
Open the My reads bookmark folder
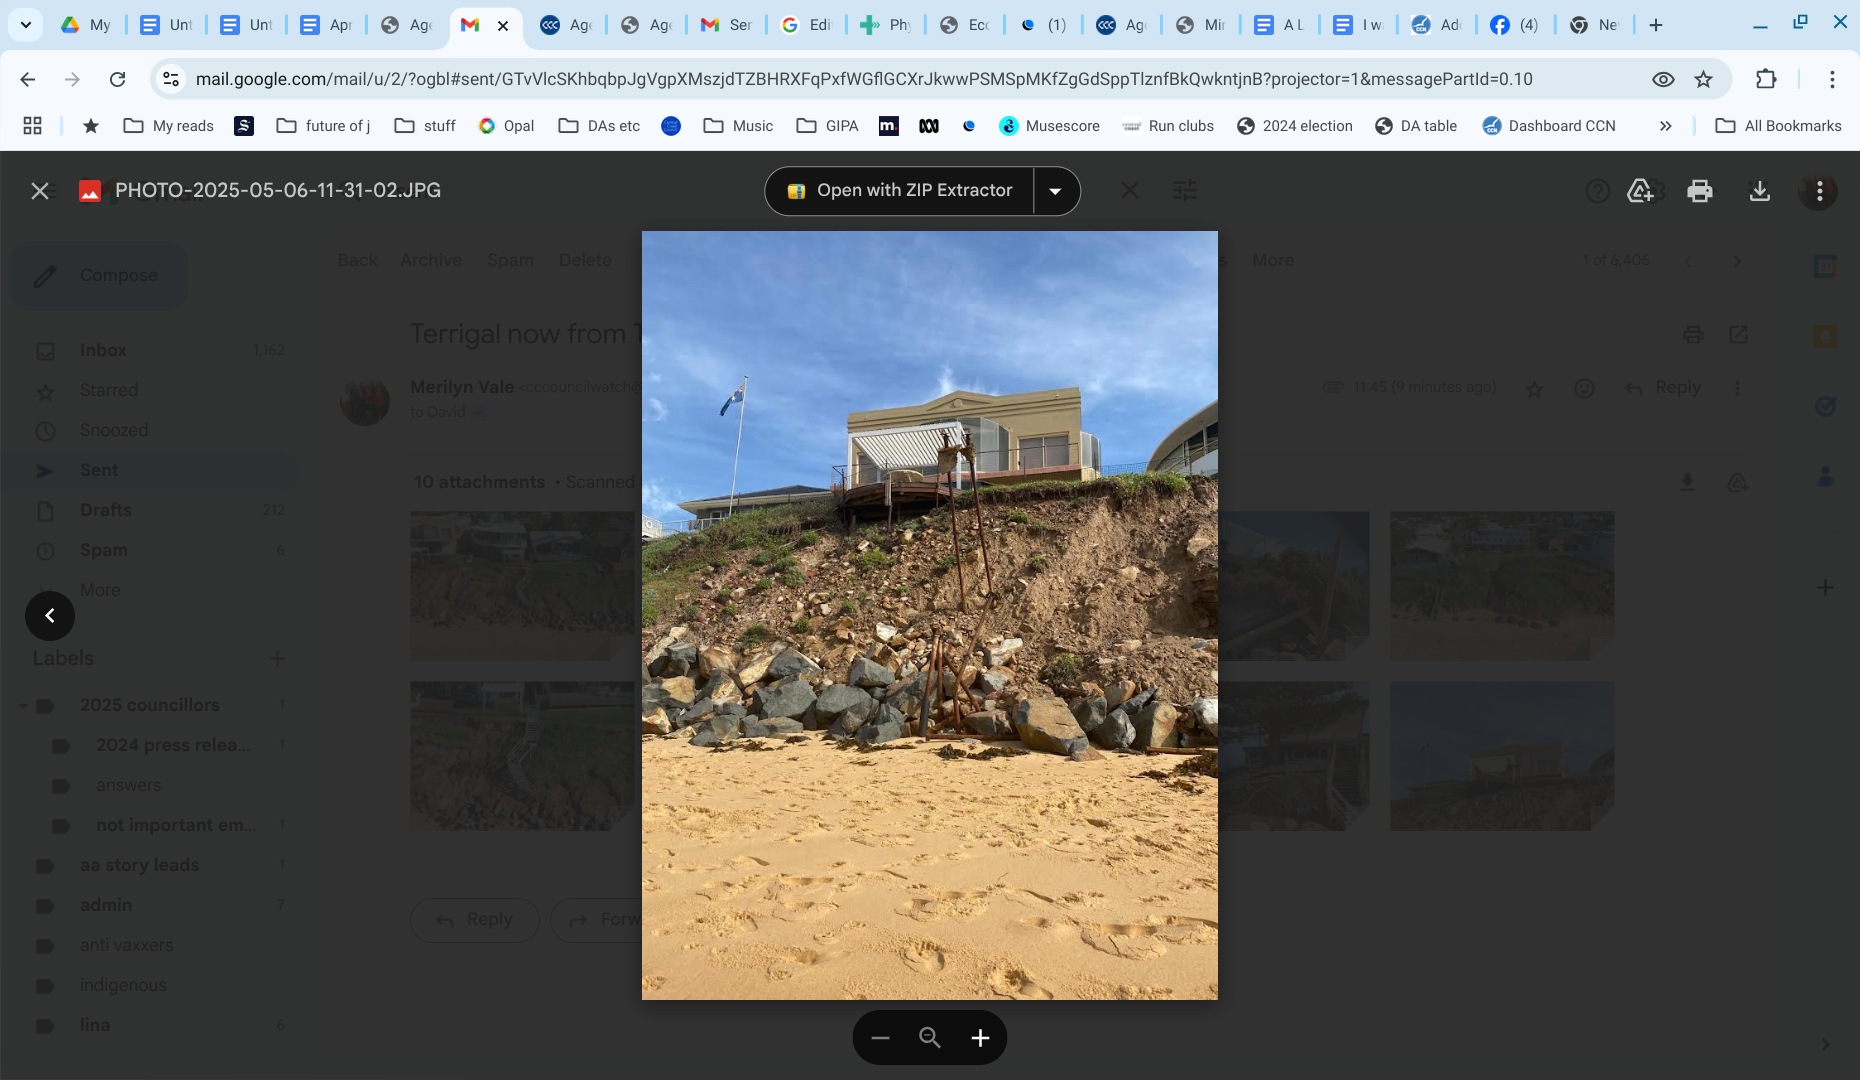click(x=168, y=126)
